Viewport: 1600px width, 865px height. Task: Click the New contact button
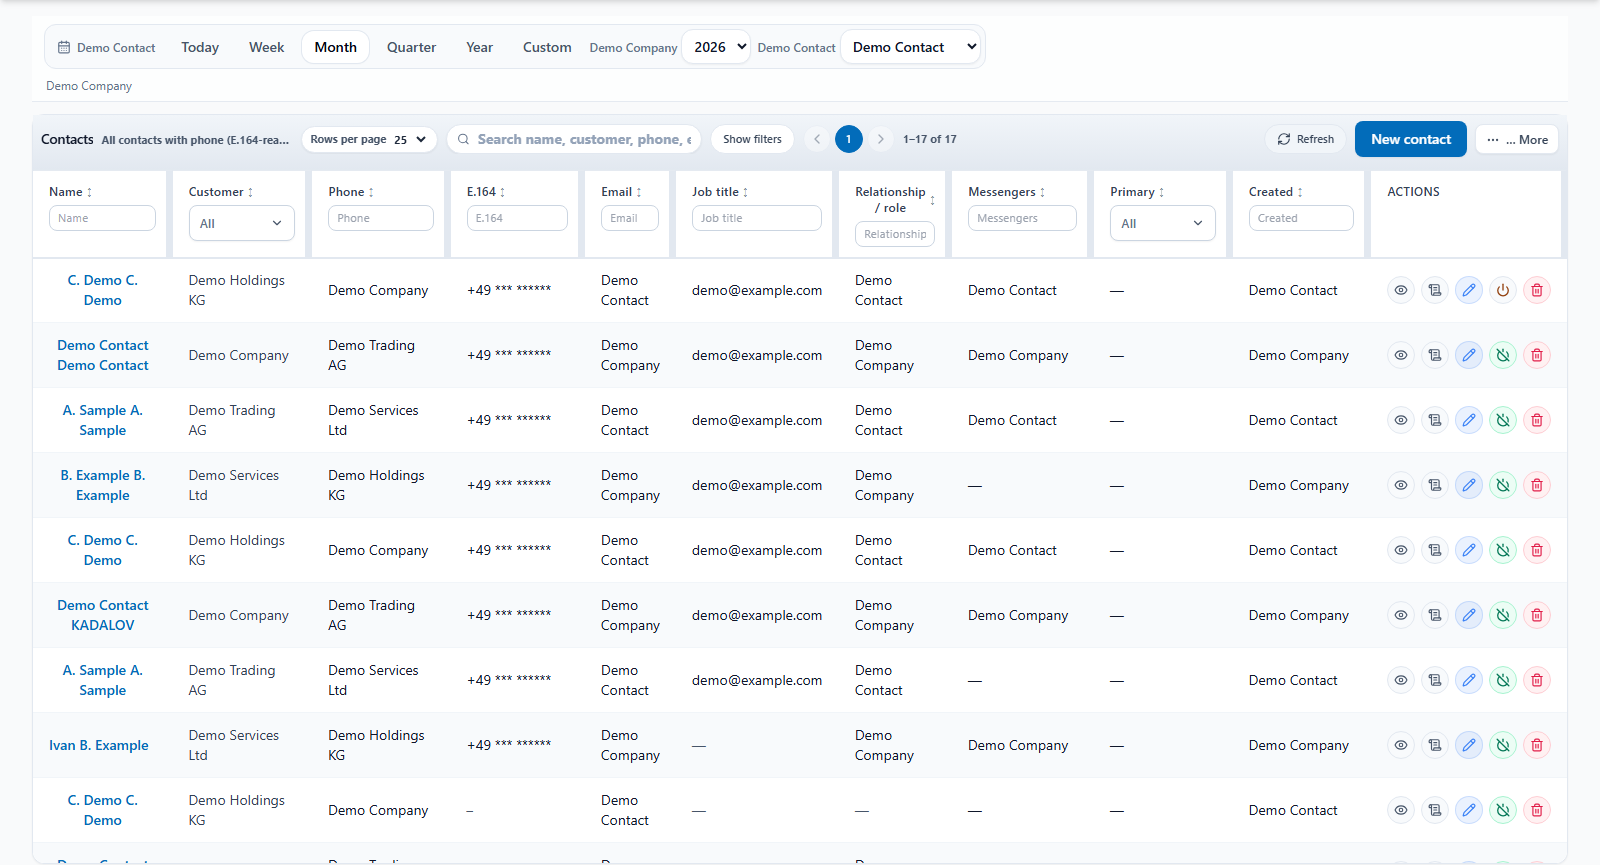pyautogui.click(x=1411, y=139)
